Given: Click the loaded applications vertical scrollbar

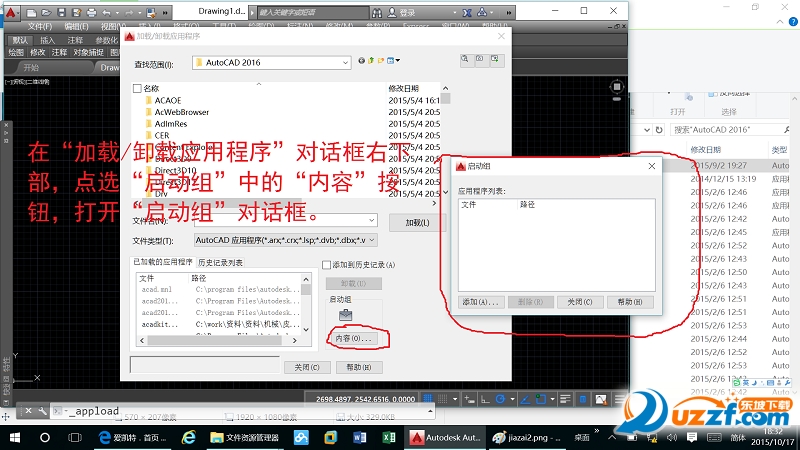Looking at the screenshot, I should point(306,304).
